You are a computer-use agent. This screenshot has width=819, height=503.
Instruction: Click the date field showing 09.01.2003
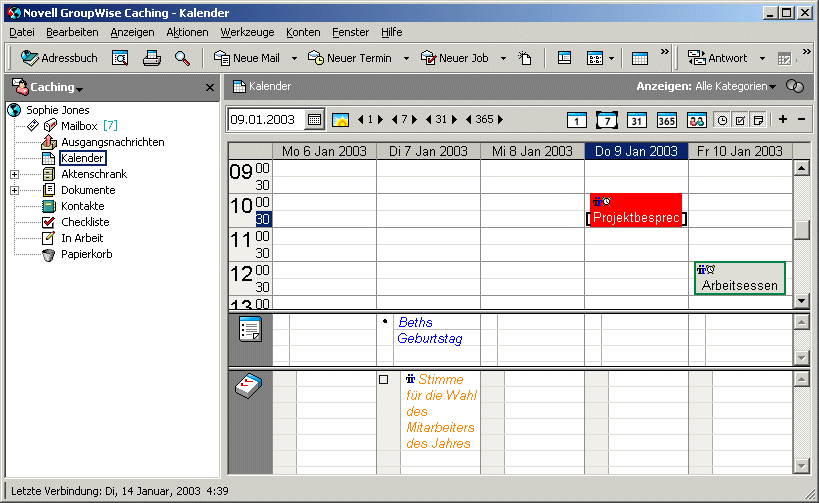tap(266, 120)
